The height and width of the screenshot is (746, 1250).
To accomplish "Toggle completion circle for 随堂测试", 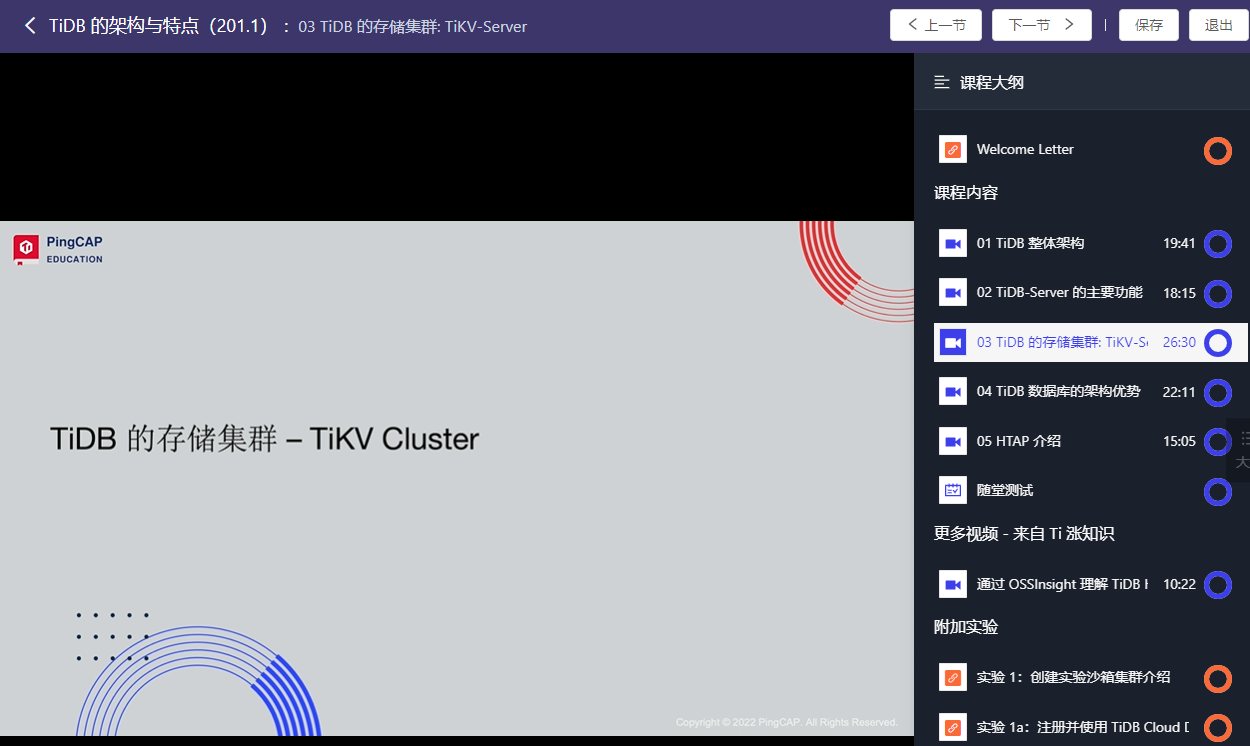I will (x=1217, y=492).
